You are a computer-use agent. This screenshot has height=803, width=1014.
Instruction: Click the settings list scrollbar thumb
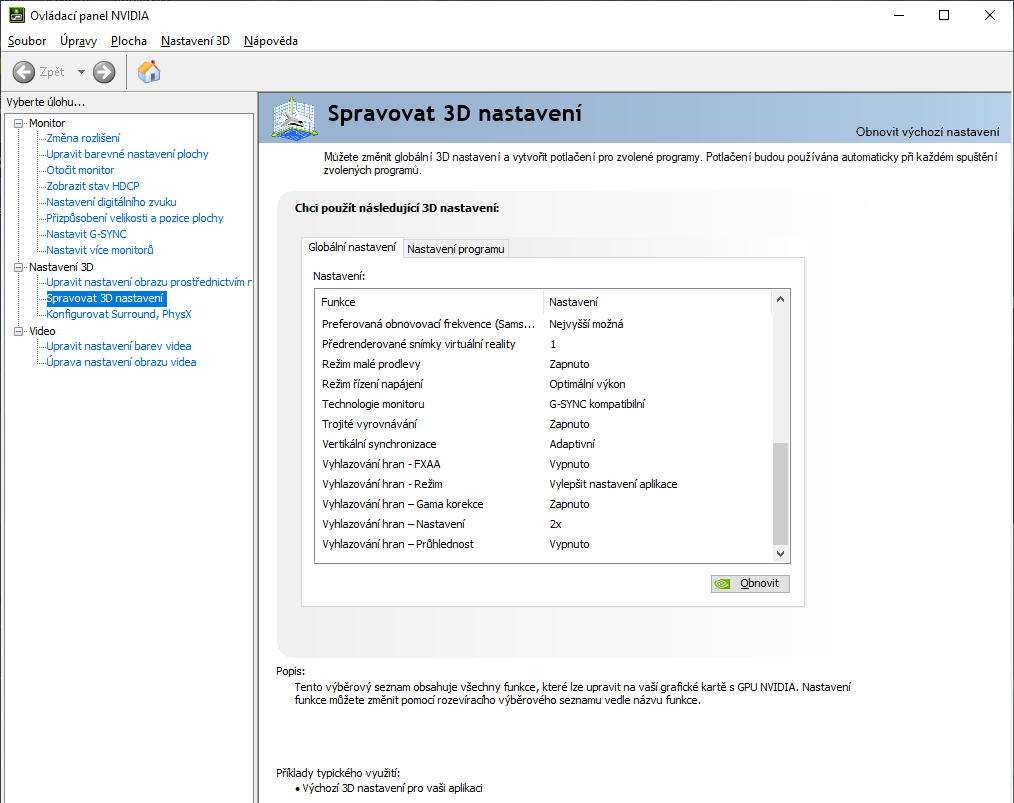tap(781, 494)
